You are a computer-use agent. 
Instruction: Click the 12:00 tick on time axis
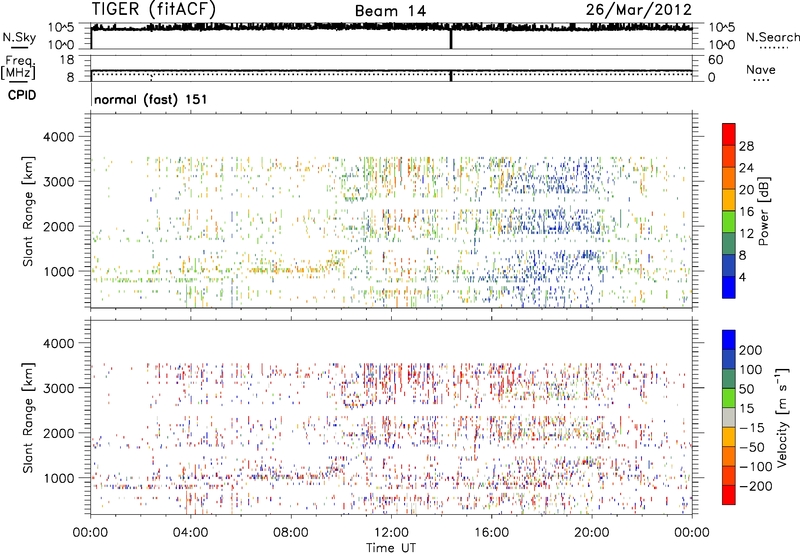[x=391, y=532]
